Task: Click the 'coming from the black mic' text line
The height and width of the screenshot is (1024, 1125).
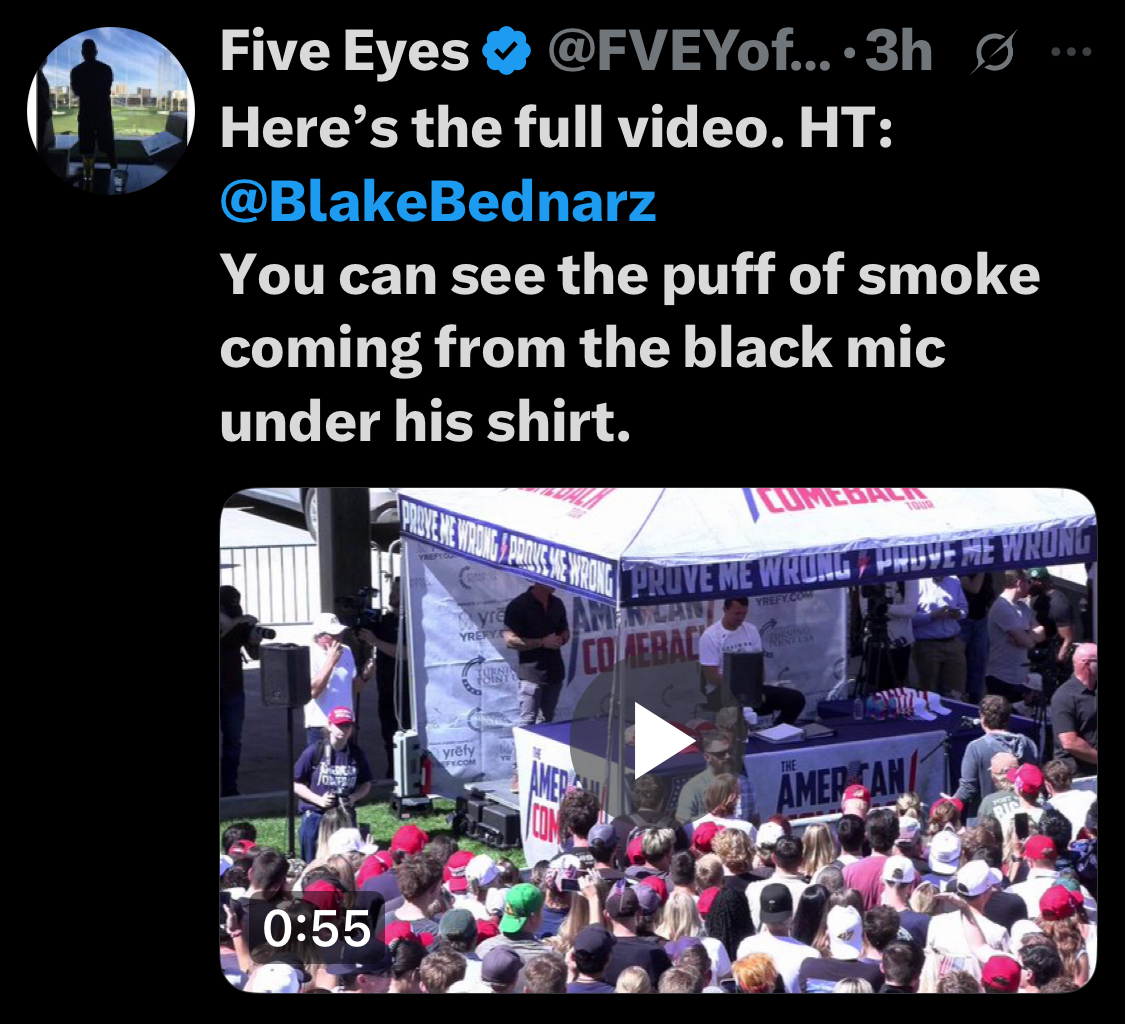Action: click(583, 349)
